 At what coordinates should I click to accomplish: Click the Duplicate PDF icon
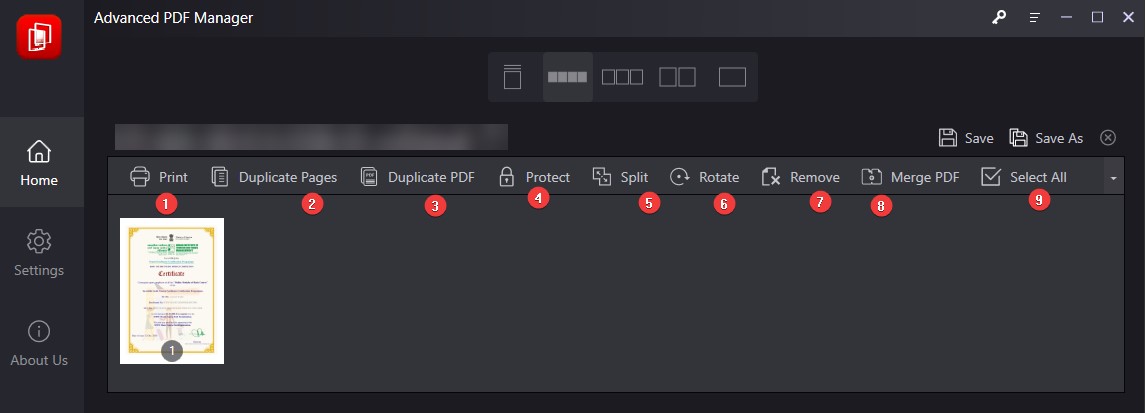(369, 177)
